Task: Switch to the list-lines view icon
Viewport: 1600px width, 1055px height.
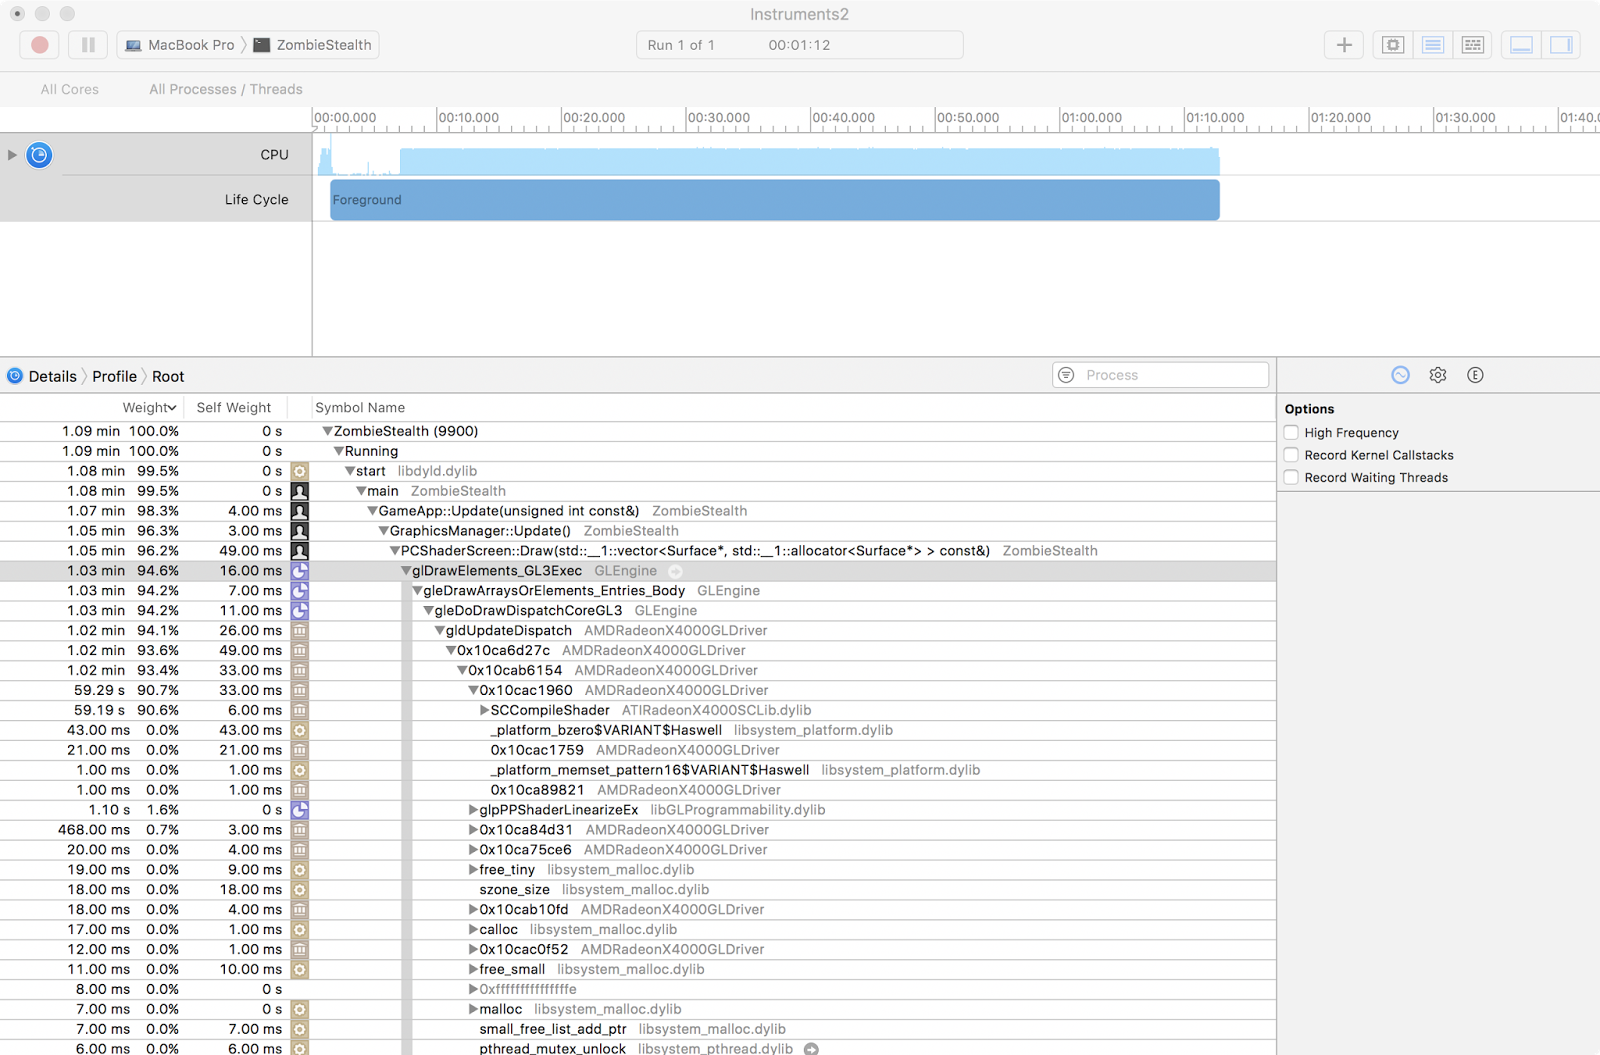Action: [x=1433, y=45]
